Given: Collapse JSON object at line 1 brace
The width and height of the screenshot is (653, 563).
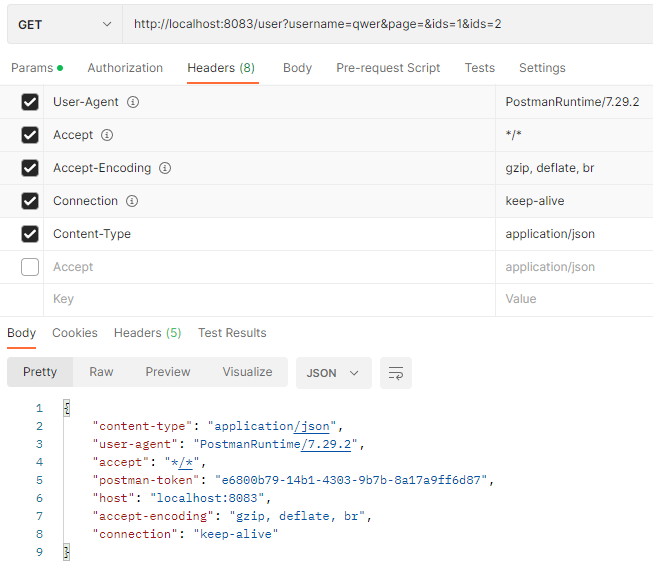Looking at the screenshot, I should click(67, 408).
